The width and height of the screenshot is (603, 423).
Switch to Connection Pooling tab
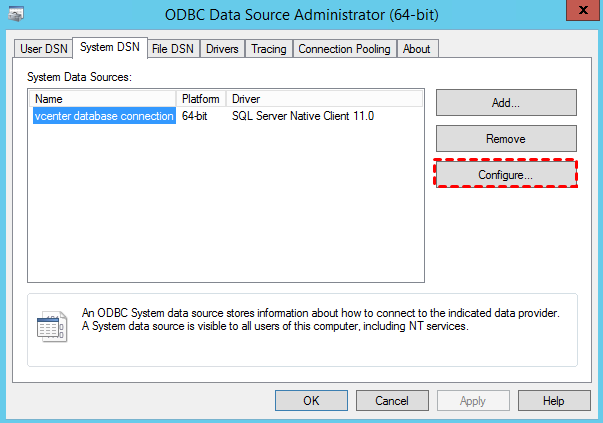tap(345, 49)
